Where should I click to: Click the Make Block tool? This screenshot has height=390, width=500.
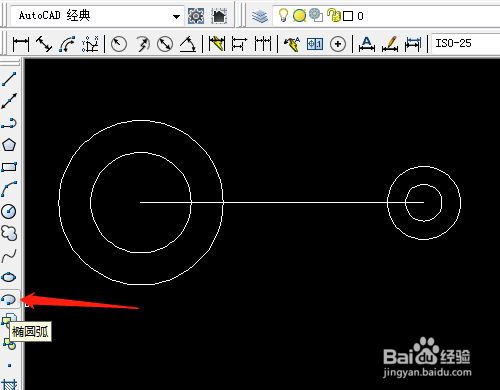[9, 343]
